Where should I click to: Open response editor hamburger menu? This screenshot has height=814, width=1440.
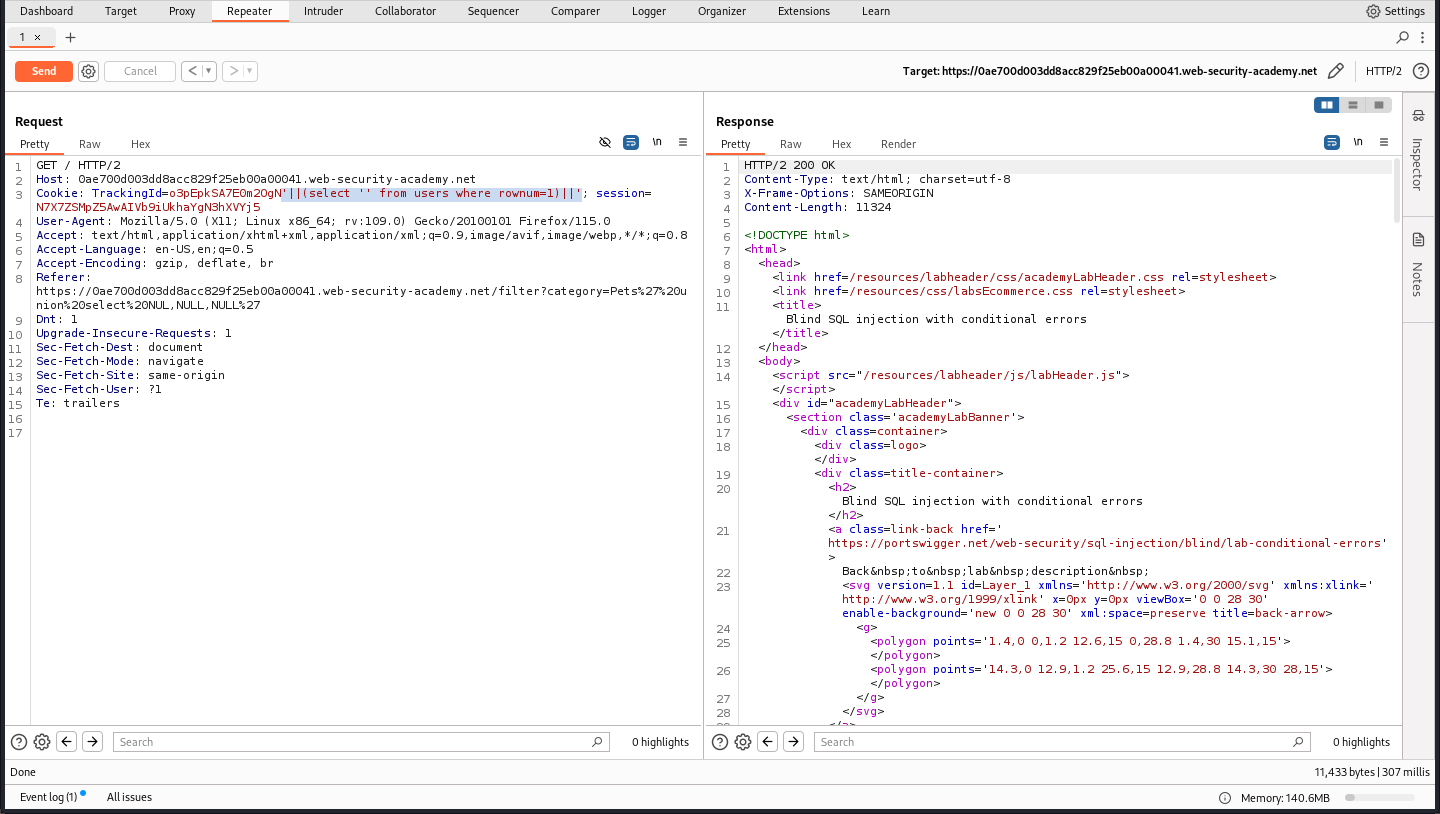[1384, 143]
